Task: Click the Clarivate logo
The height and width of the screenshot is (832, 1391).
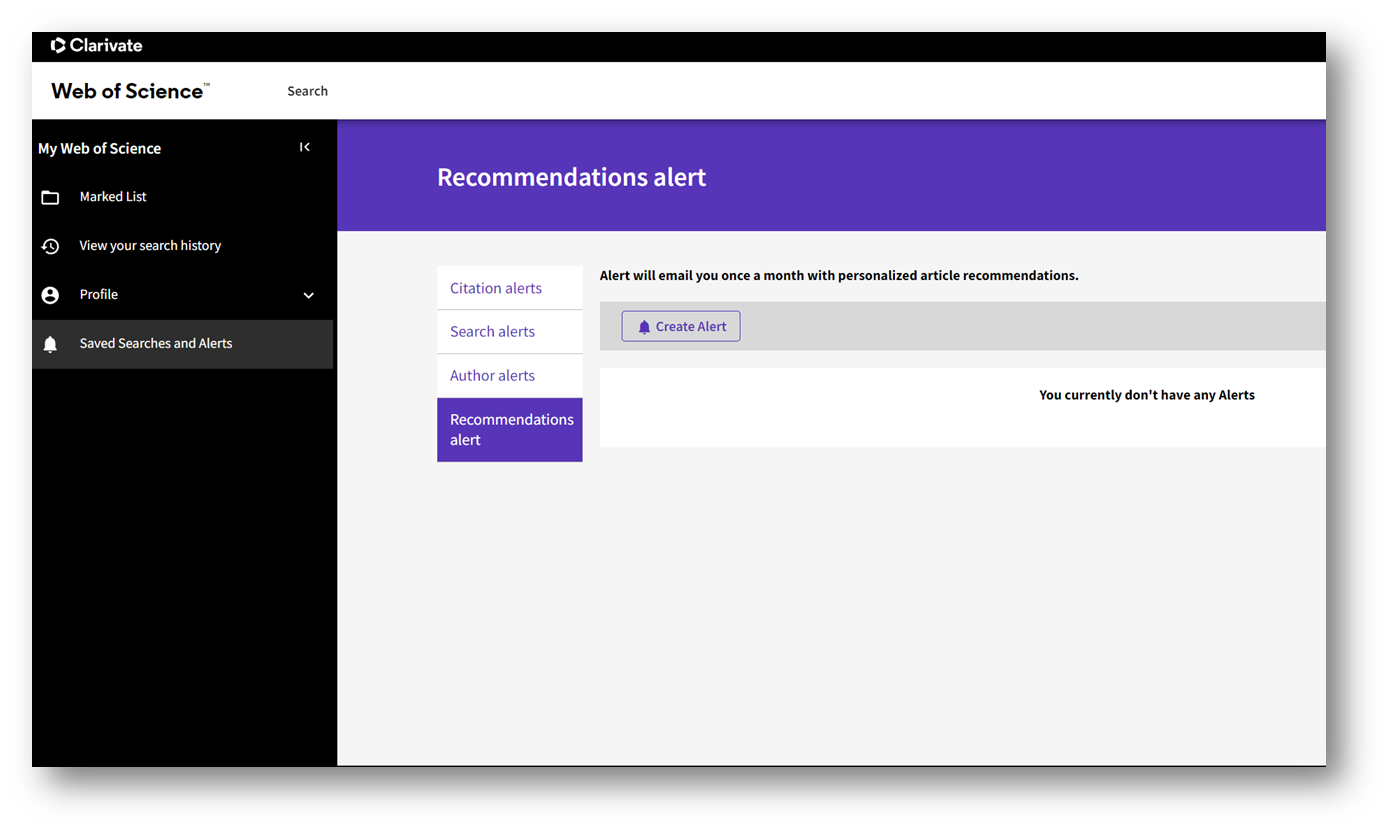Action: click(97, 45)
